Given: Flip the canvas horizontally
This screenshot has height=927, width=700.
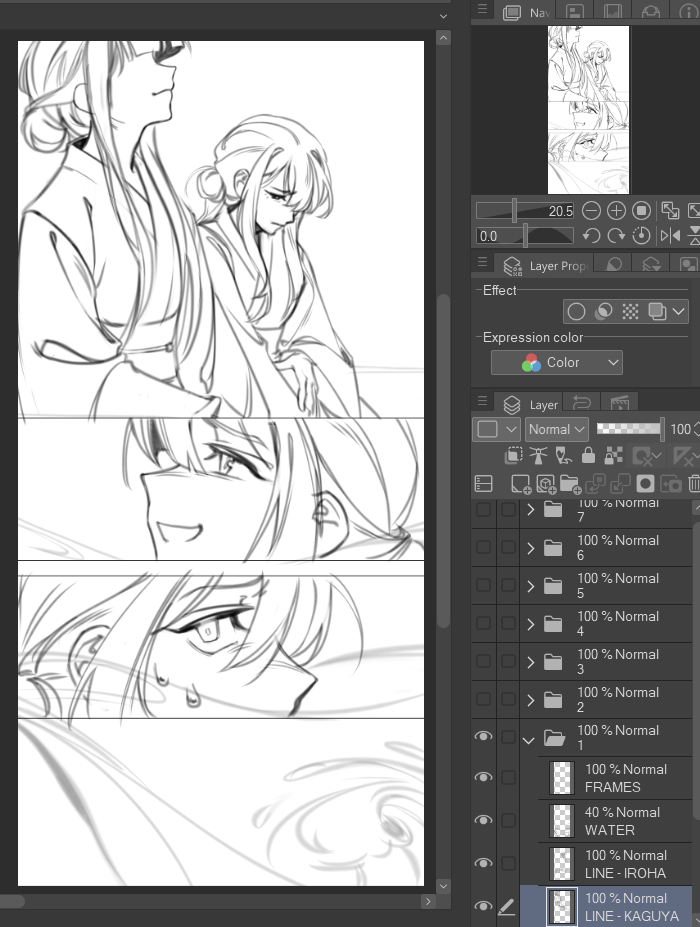Looking at the screenshot, I should pos(670,236).
